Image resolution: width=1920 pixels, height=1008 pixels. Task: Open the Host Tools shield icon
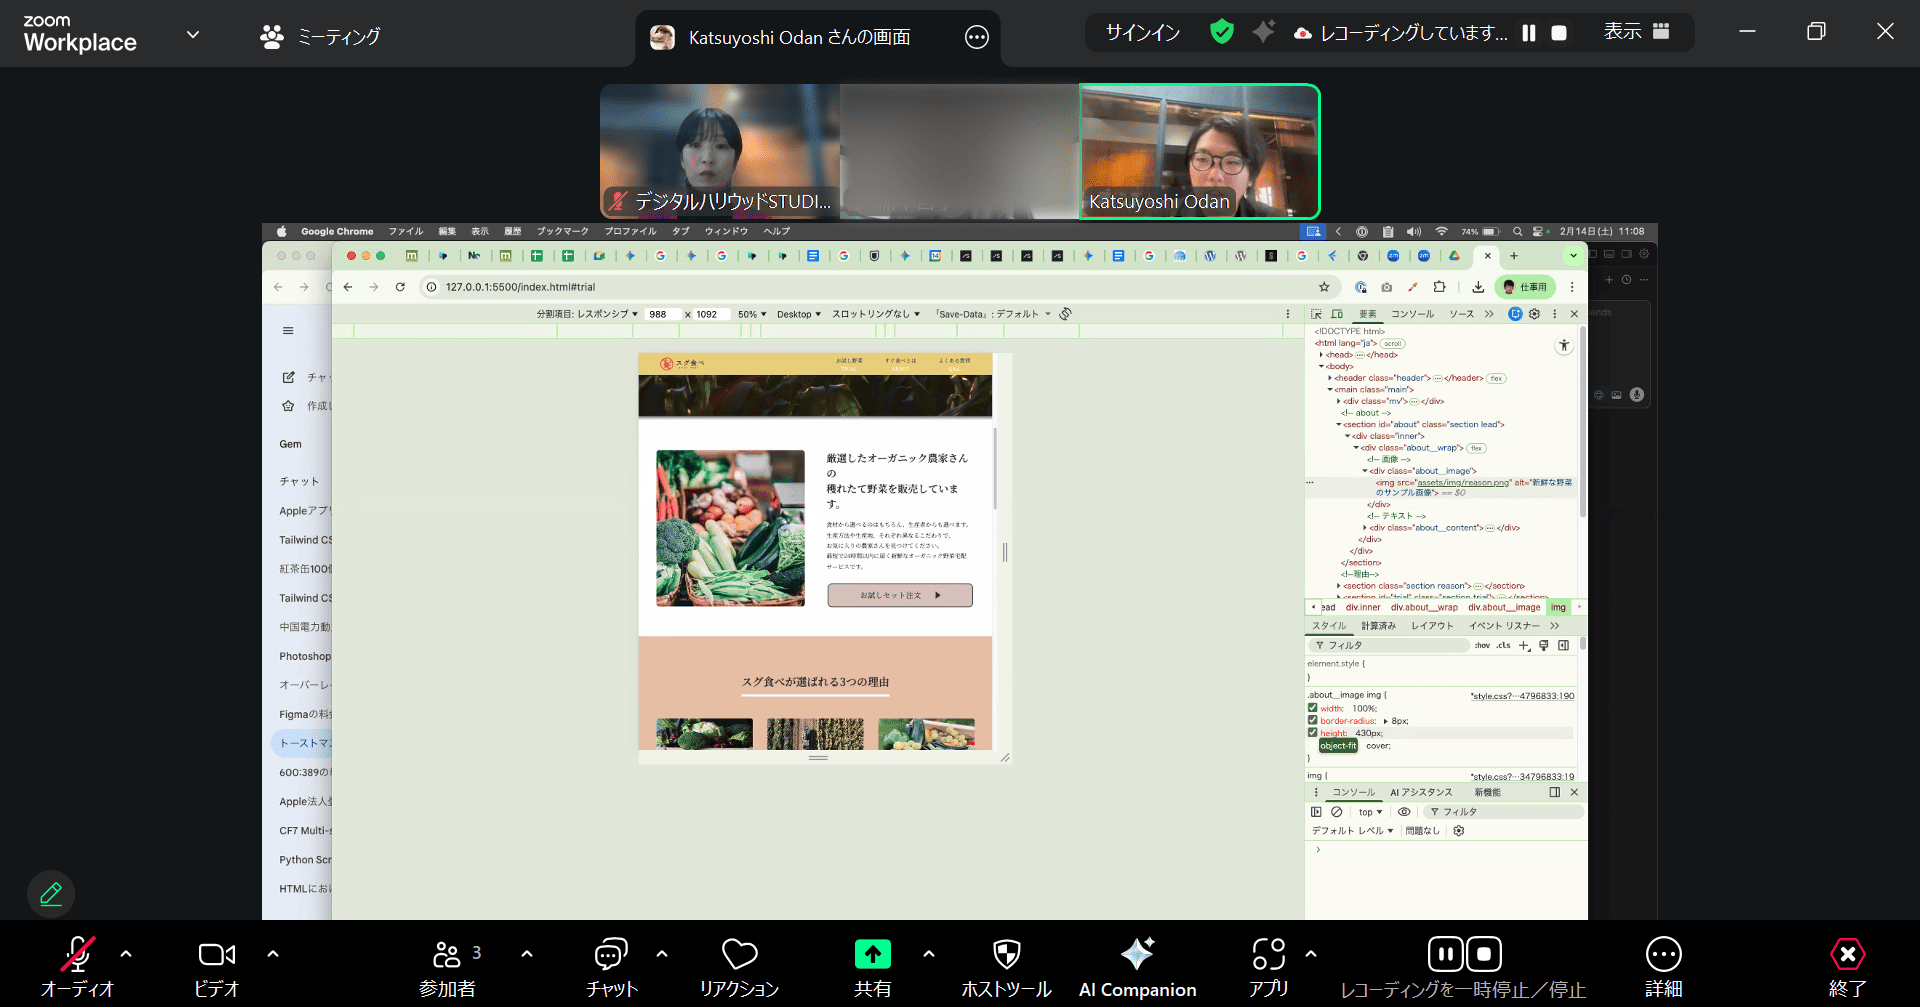[1006, 955]
